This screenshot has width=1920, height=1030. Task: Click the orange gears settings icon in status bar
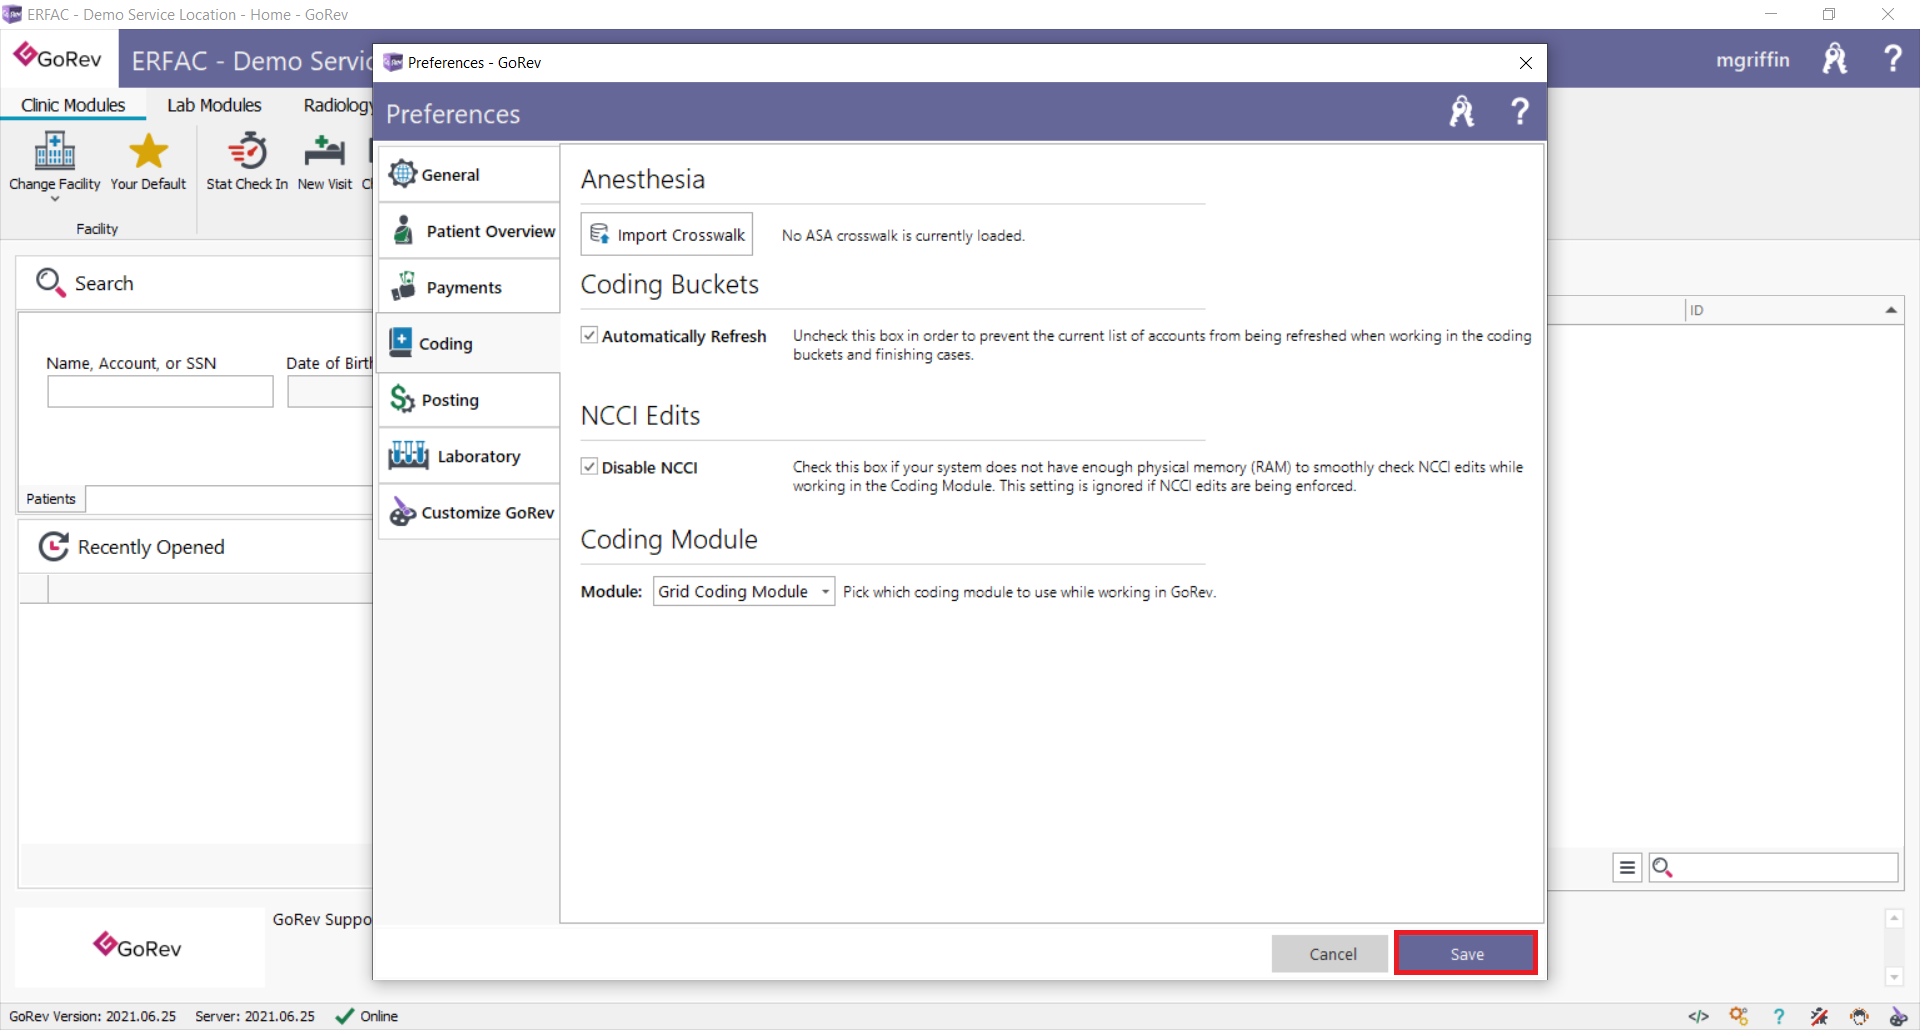click(1739, 1016)
